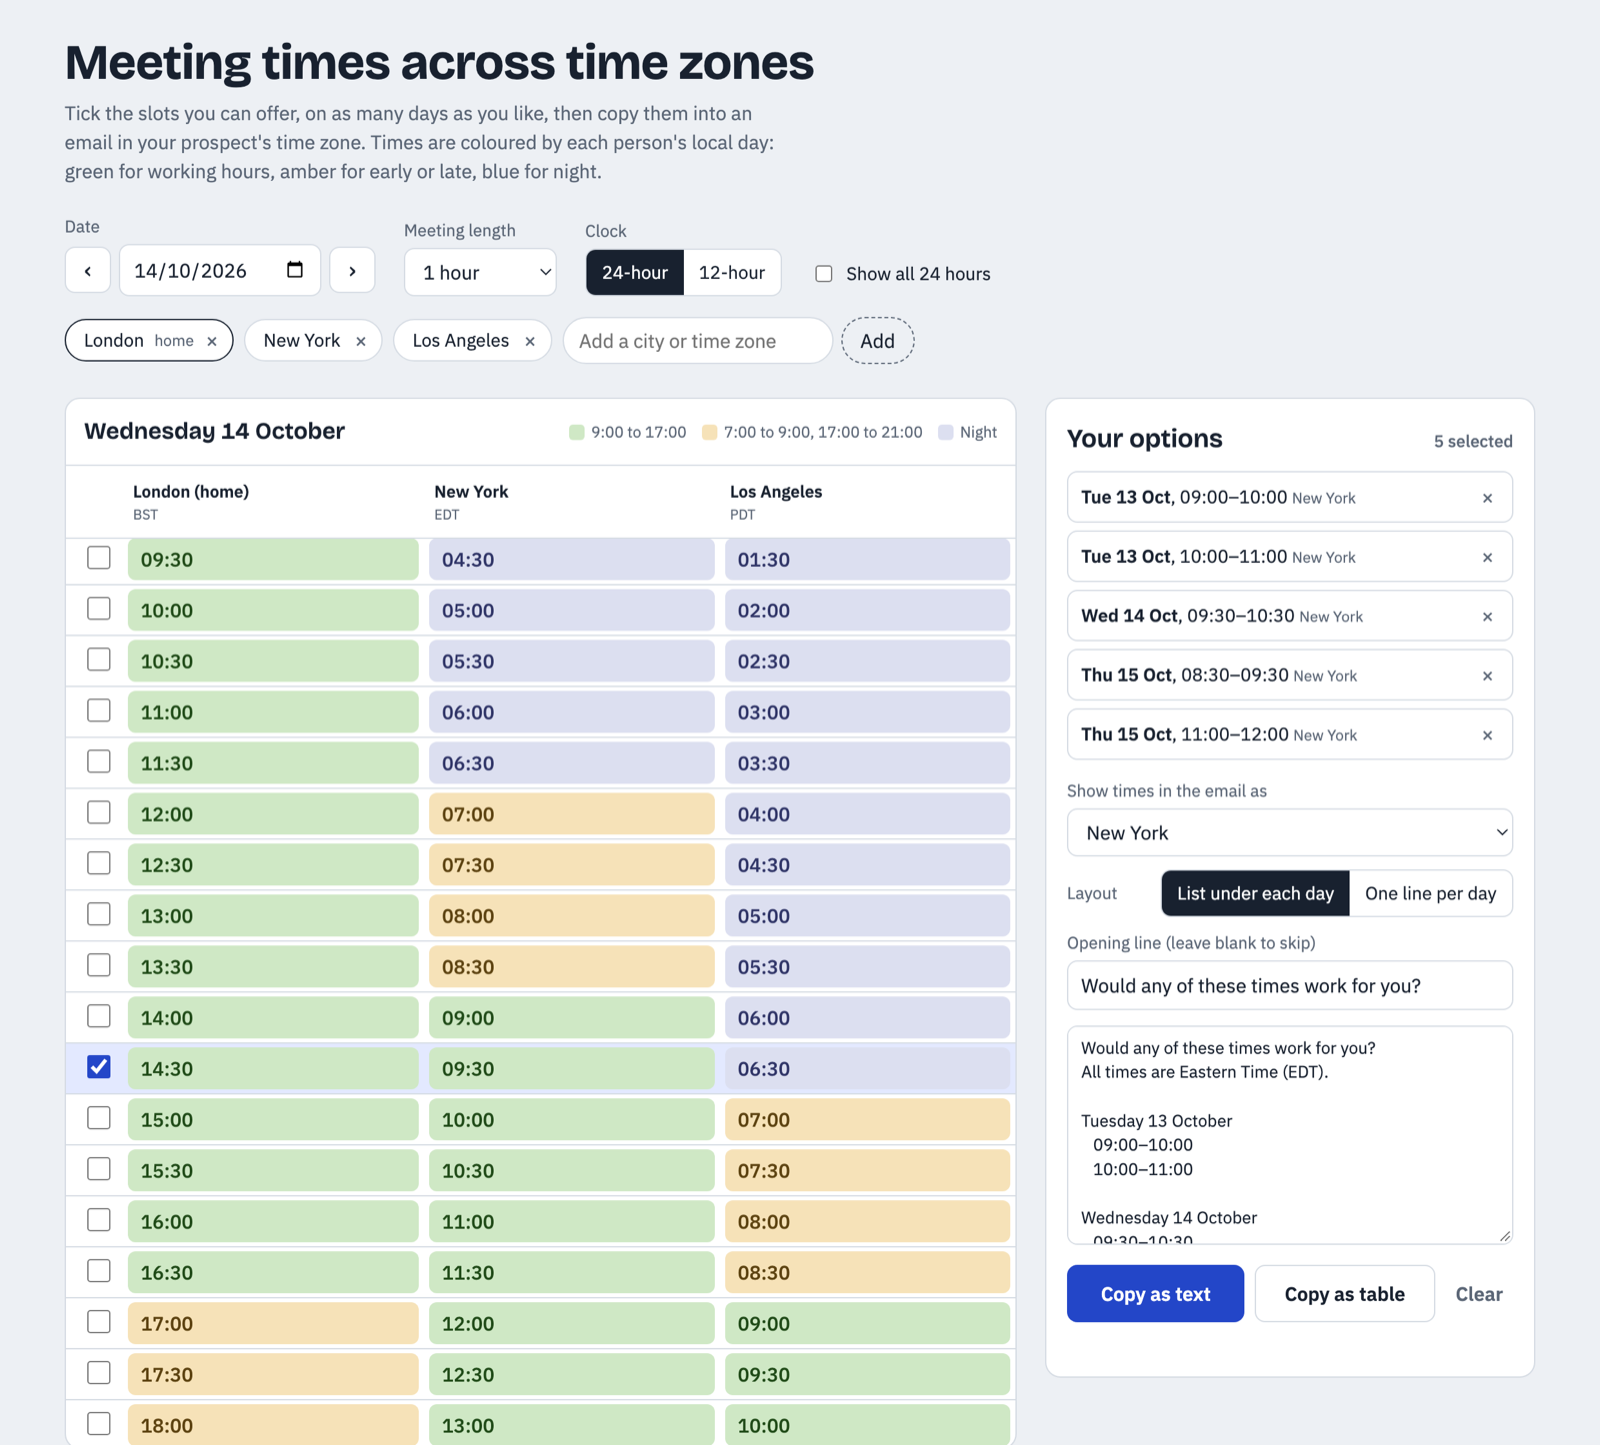1600x1445 pixels.
Task: Tick the 12:00 London slot checkbox
Action: pyautogui.click(x=99, y=813)
